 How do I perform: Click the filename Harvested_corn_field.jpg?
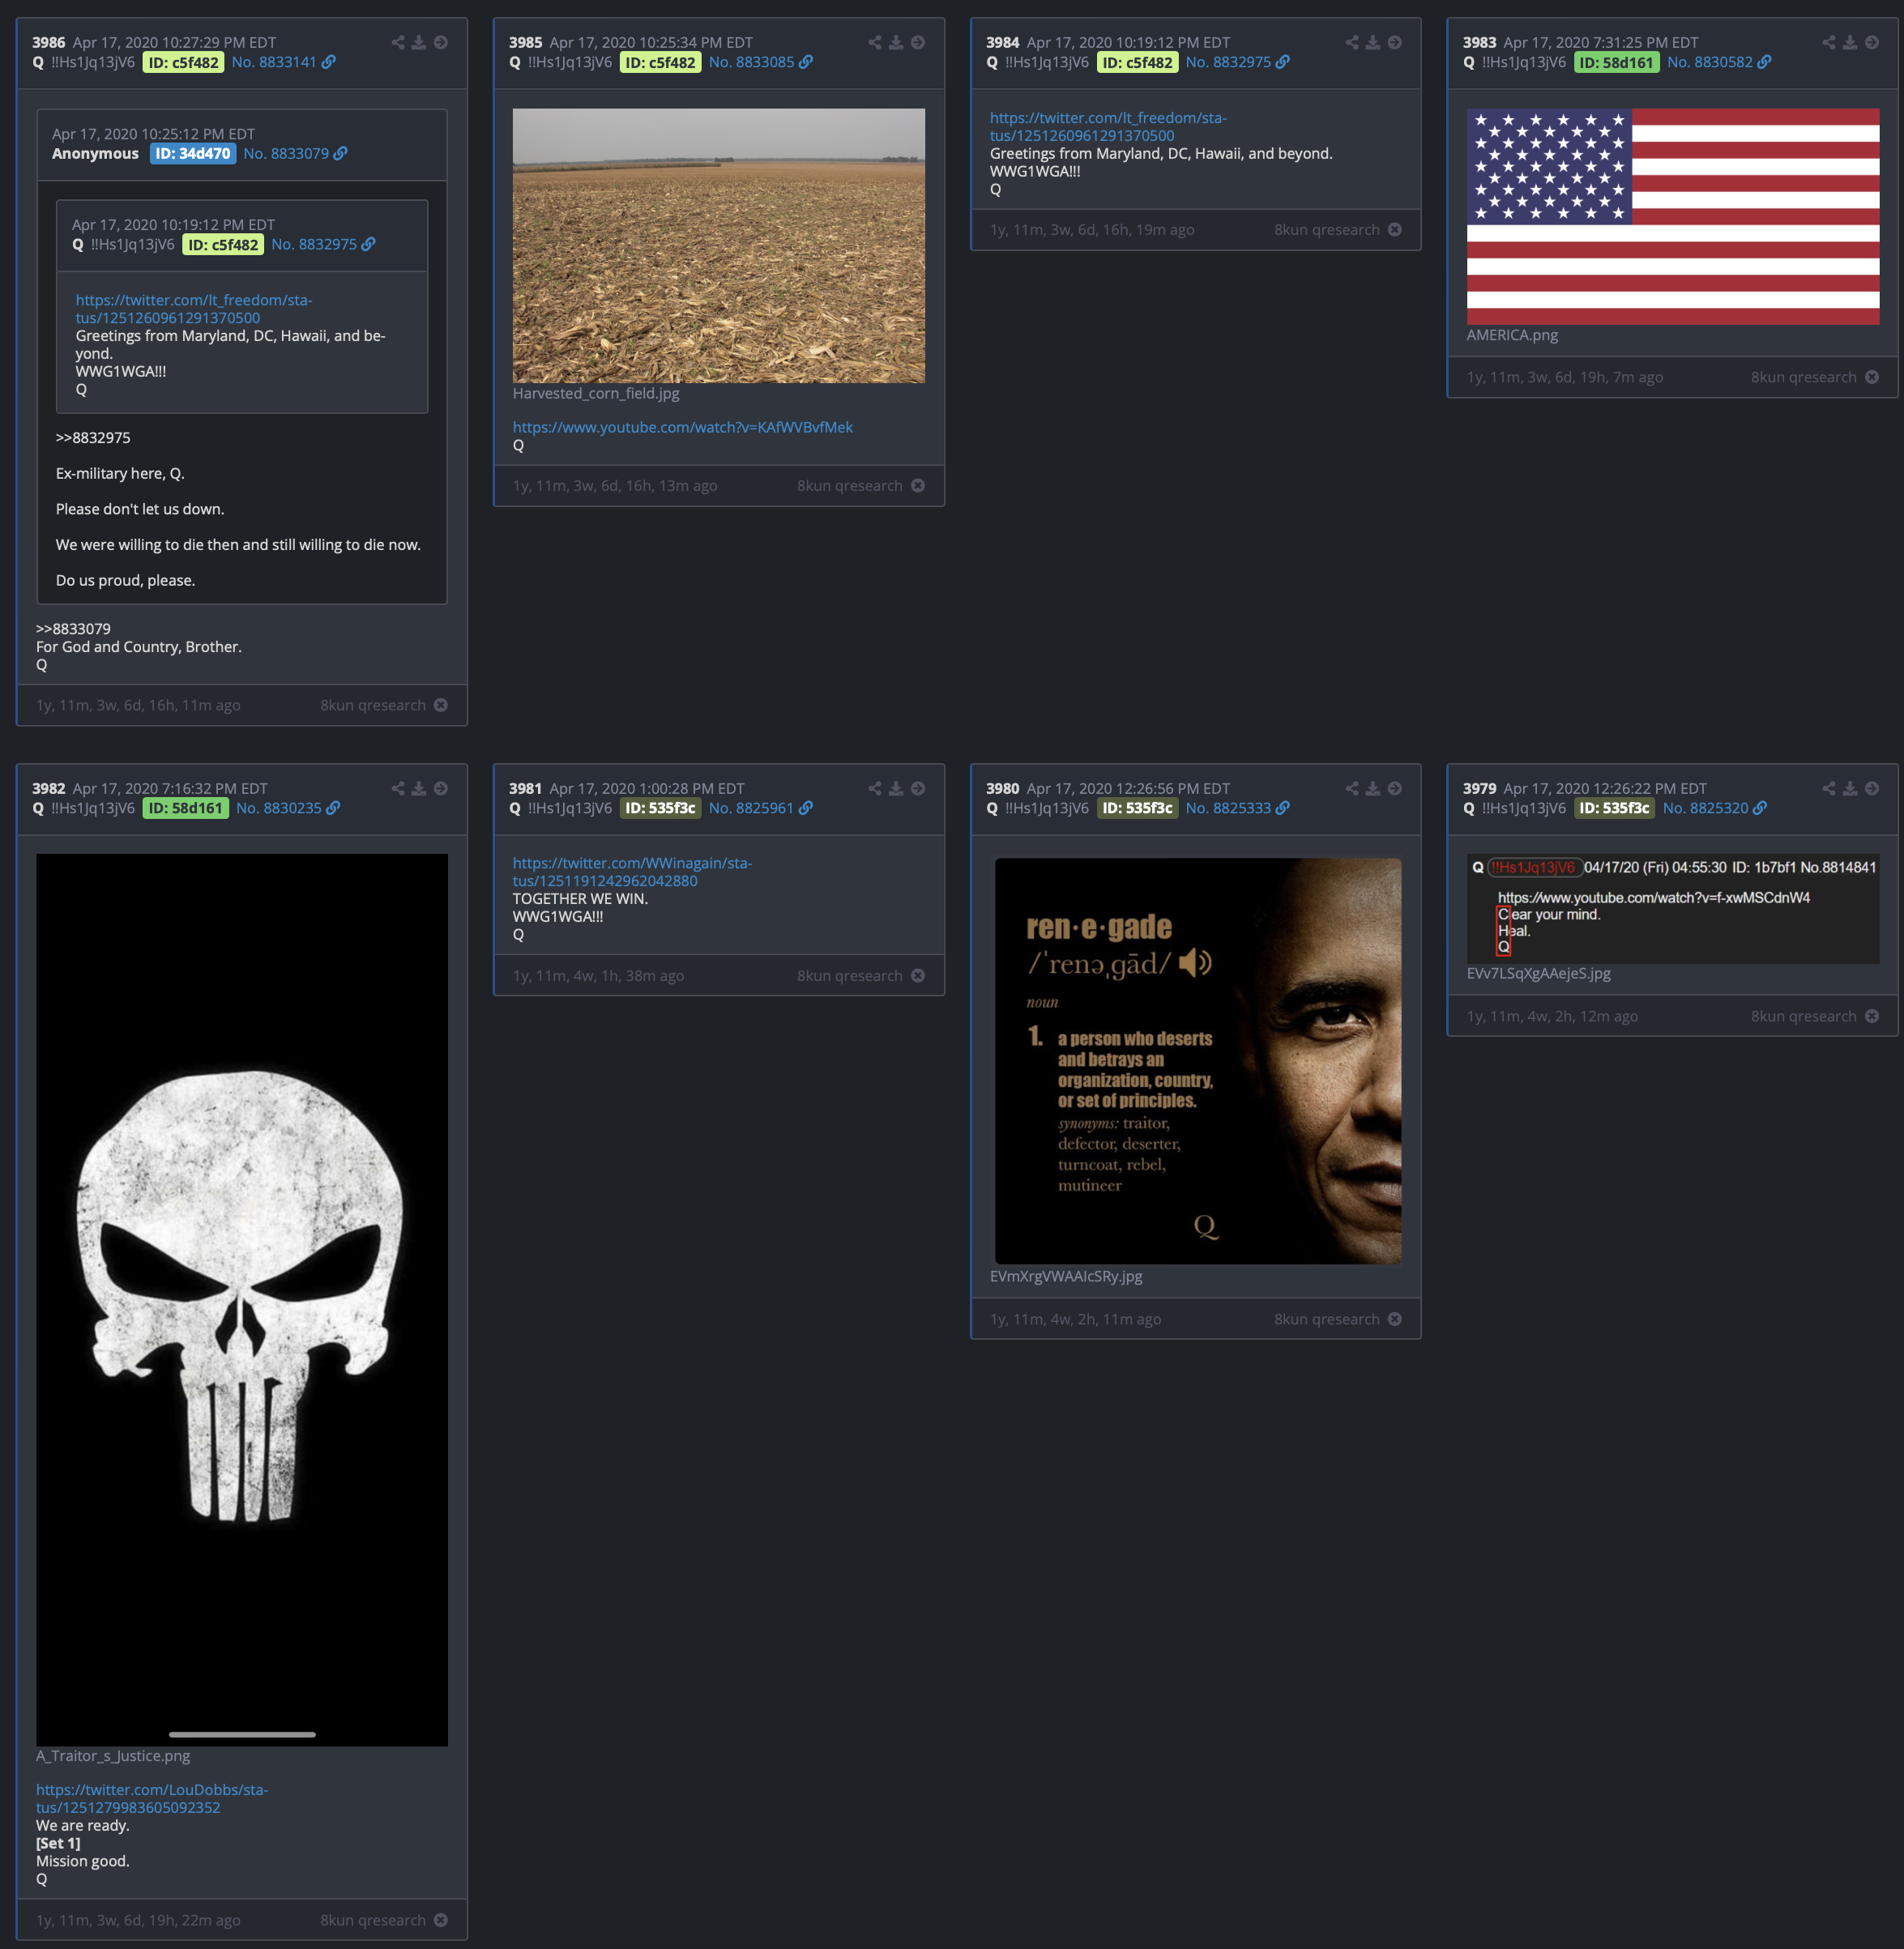point(596,393)
